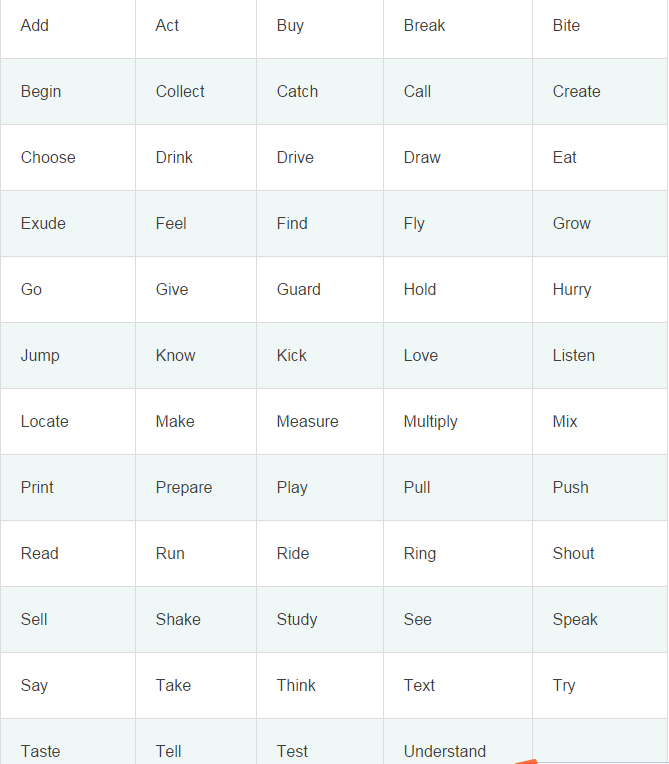This screenshot has height=764, width=669.
Task: Select the Multiply cell
Action: [458, 421]
